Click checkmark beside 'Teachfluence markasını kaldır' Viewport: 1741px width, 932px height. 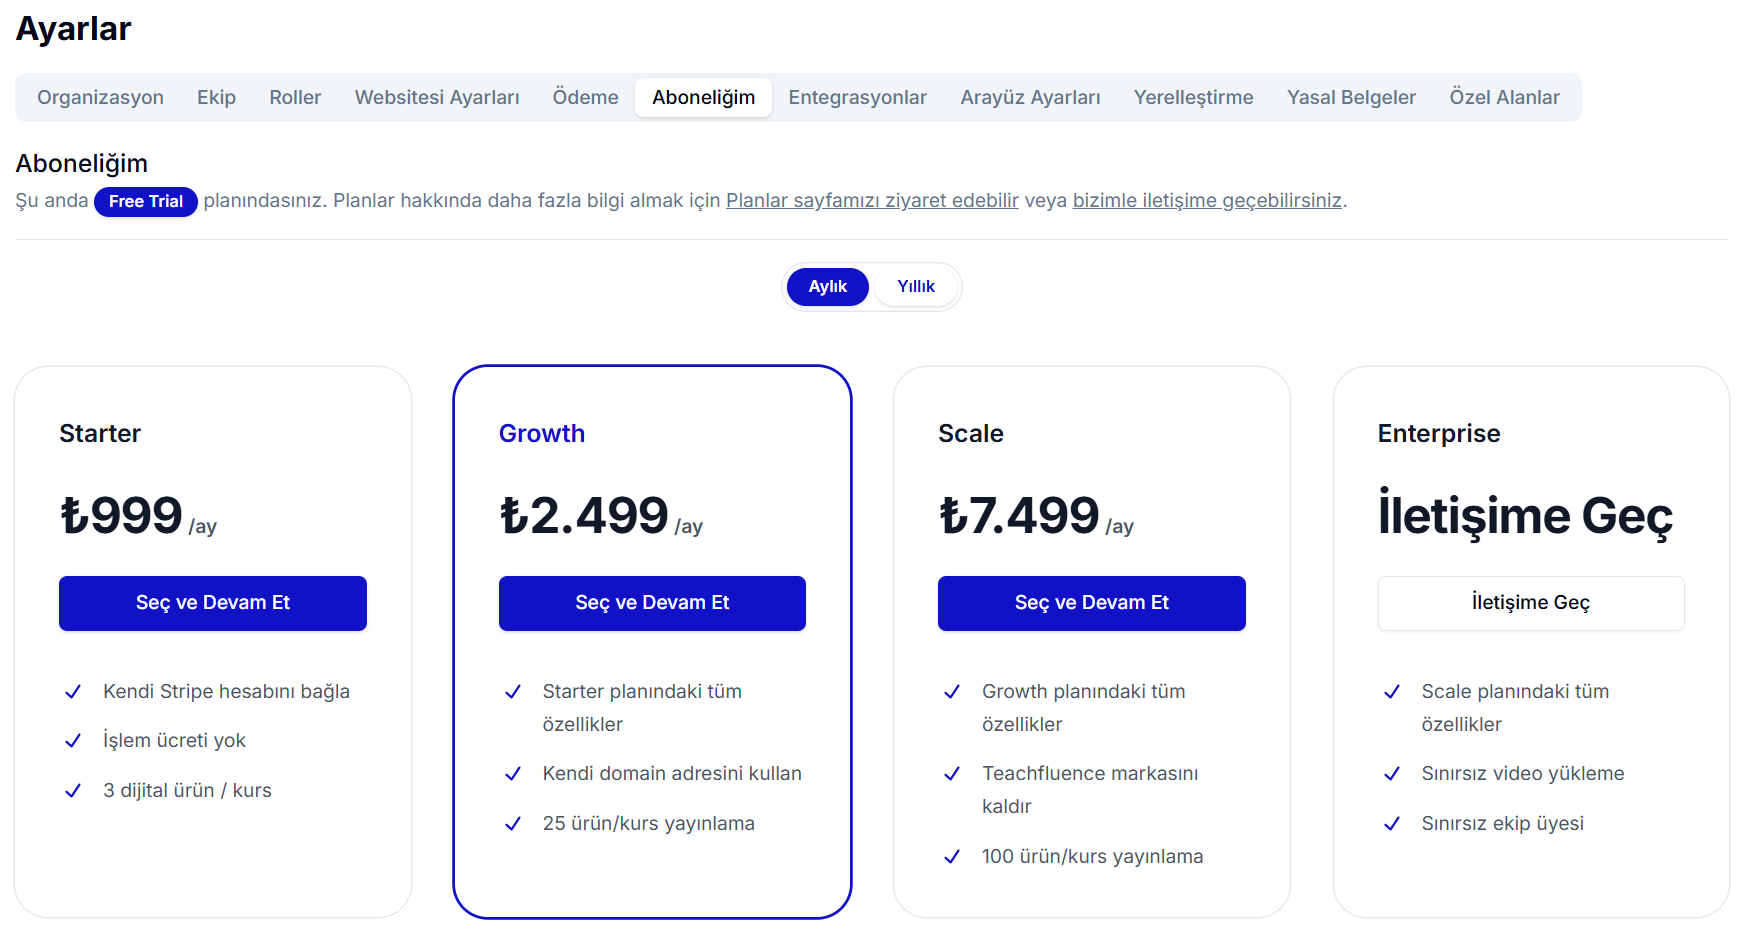pos(952,774)
